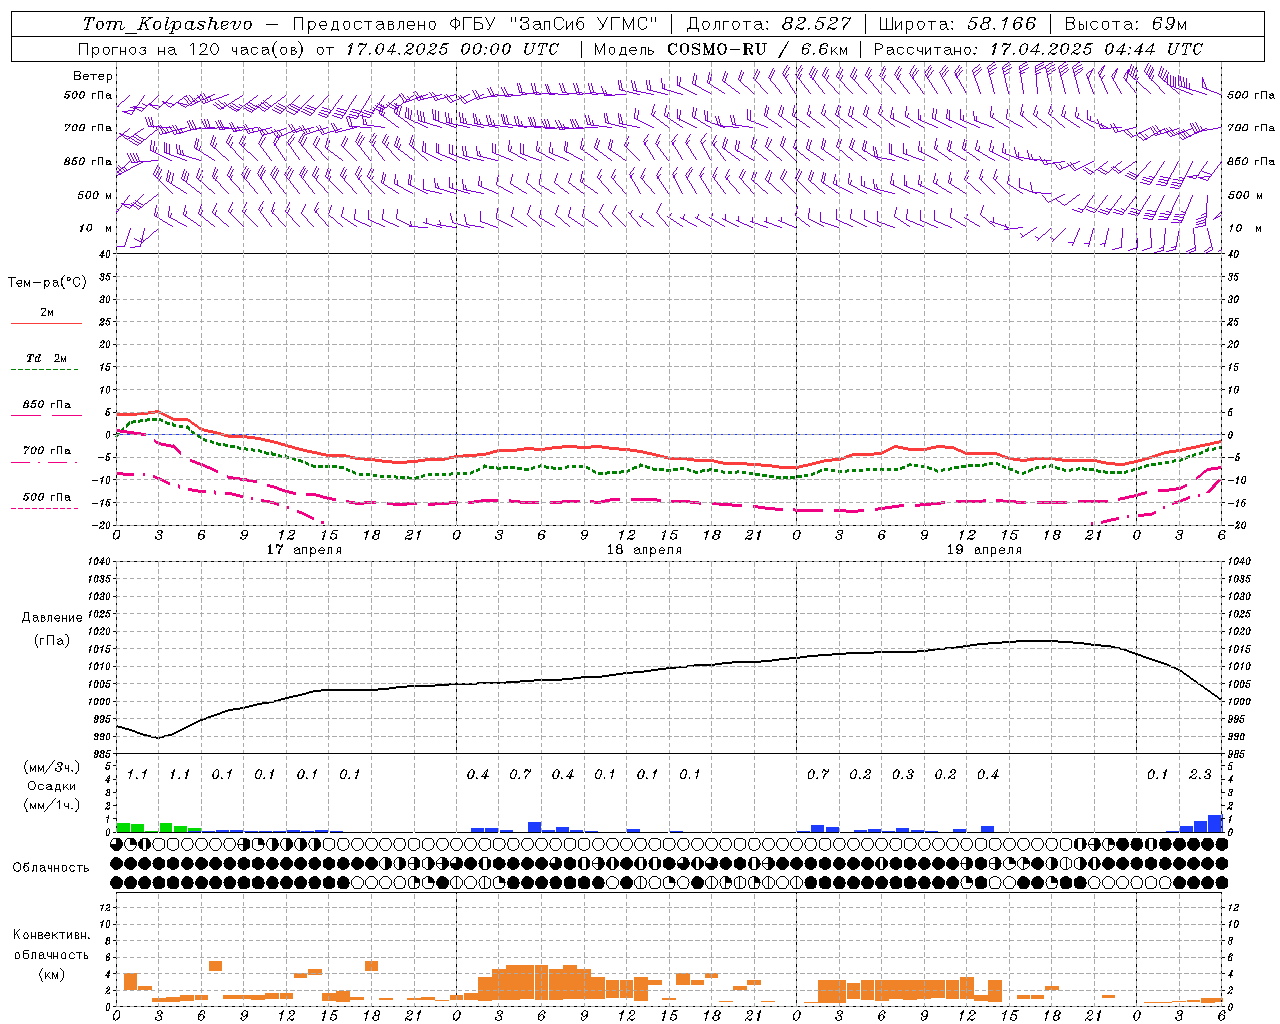Click the "500 гПа" temperature legend entry
The width and height of the screenshot is (1280, 1024).
[46, 497]
